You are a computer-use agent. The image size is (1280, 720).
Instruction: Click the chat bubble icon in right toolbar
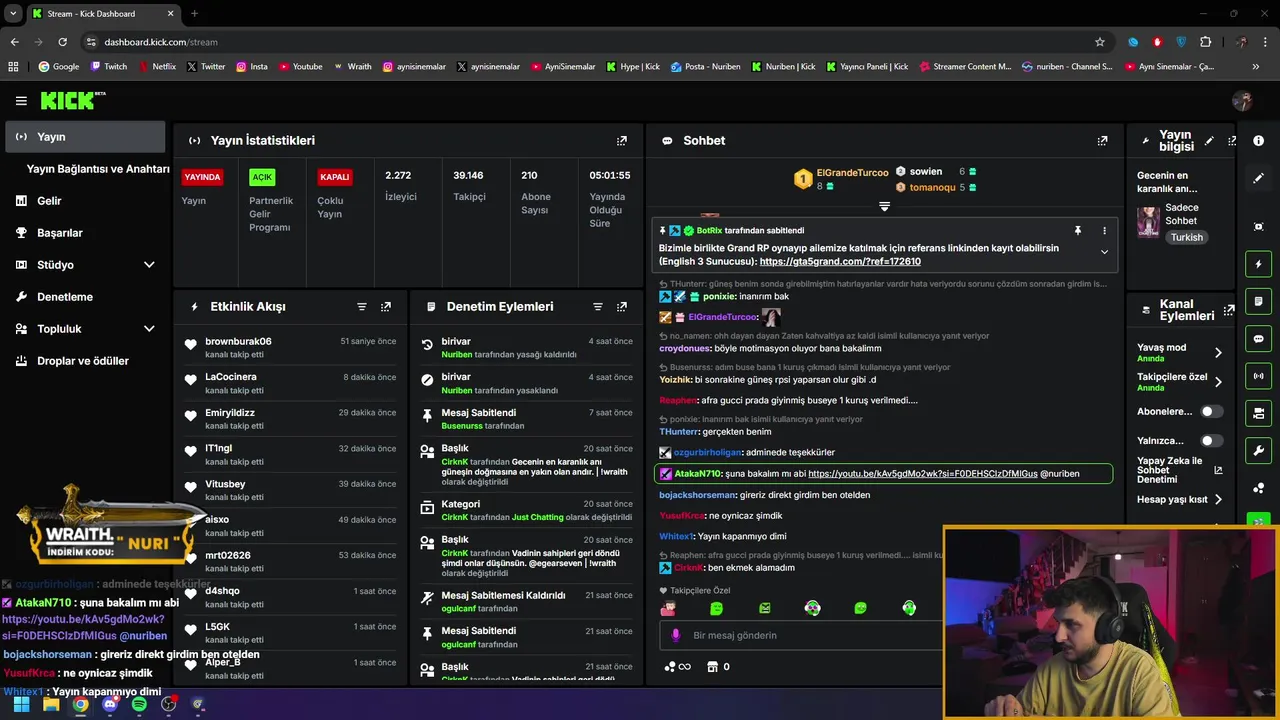tap(1259, 339)
